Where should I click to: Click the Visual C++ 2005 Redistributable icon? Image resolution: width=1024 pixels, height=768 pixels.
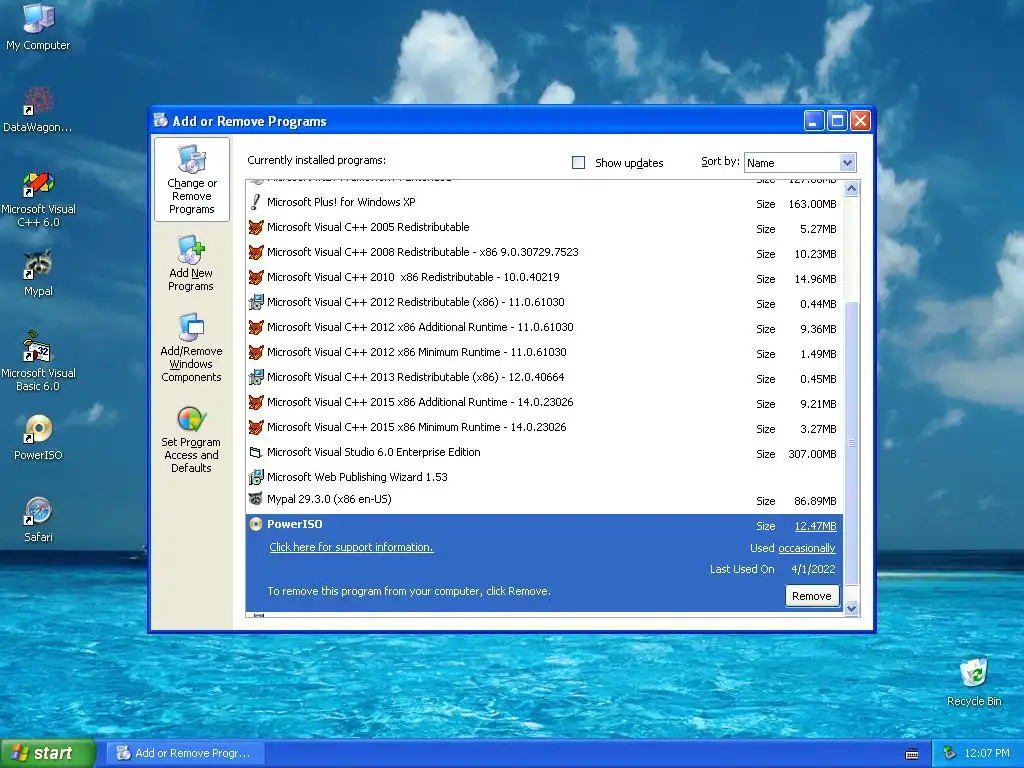(x=256, y=227)
